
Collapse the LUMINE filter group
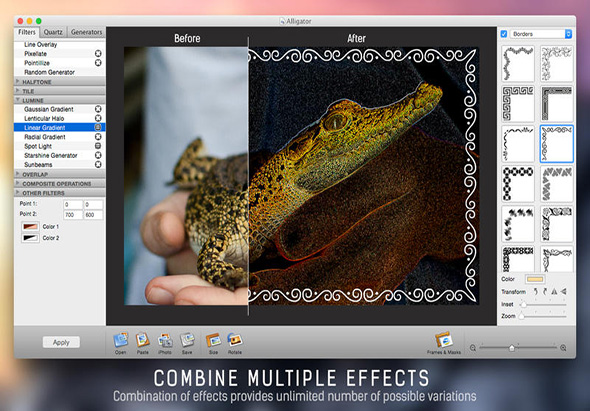click(59, 100)
